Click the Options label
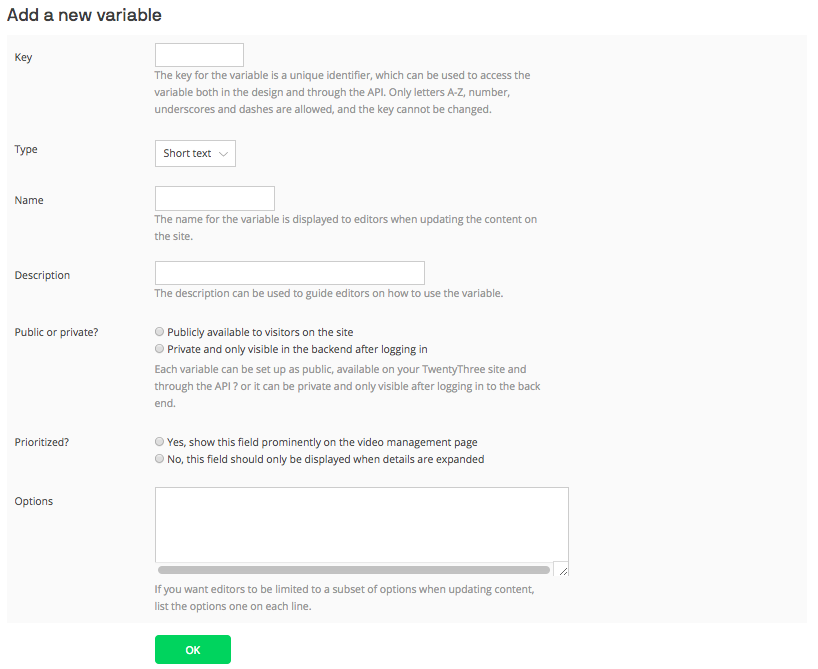Screen dimensions: 818x669 point(34,501)
